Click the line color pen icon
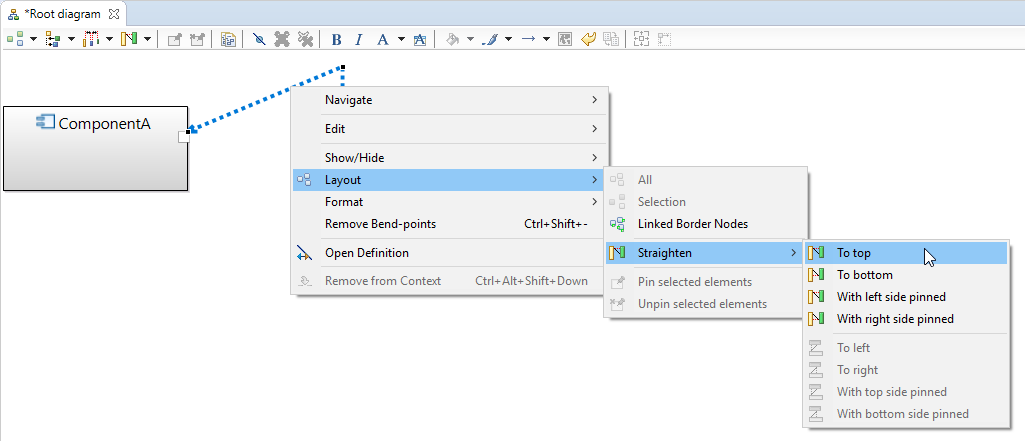The height and width of the screenshot is (441, 1025). click(489, 40)
